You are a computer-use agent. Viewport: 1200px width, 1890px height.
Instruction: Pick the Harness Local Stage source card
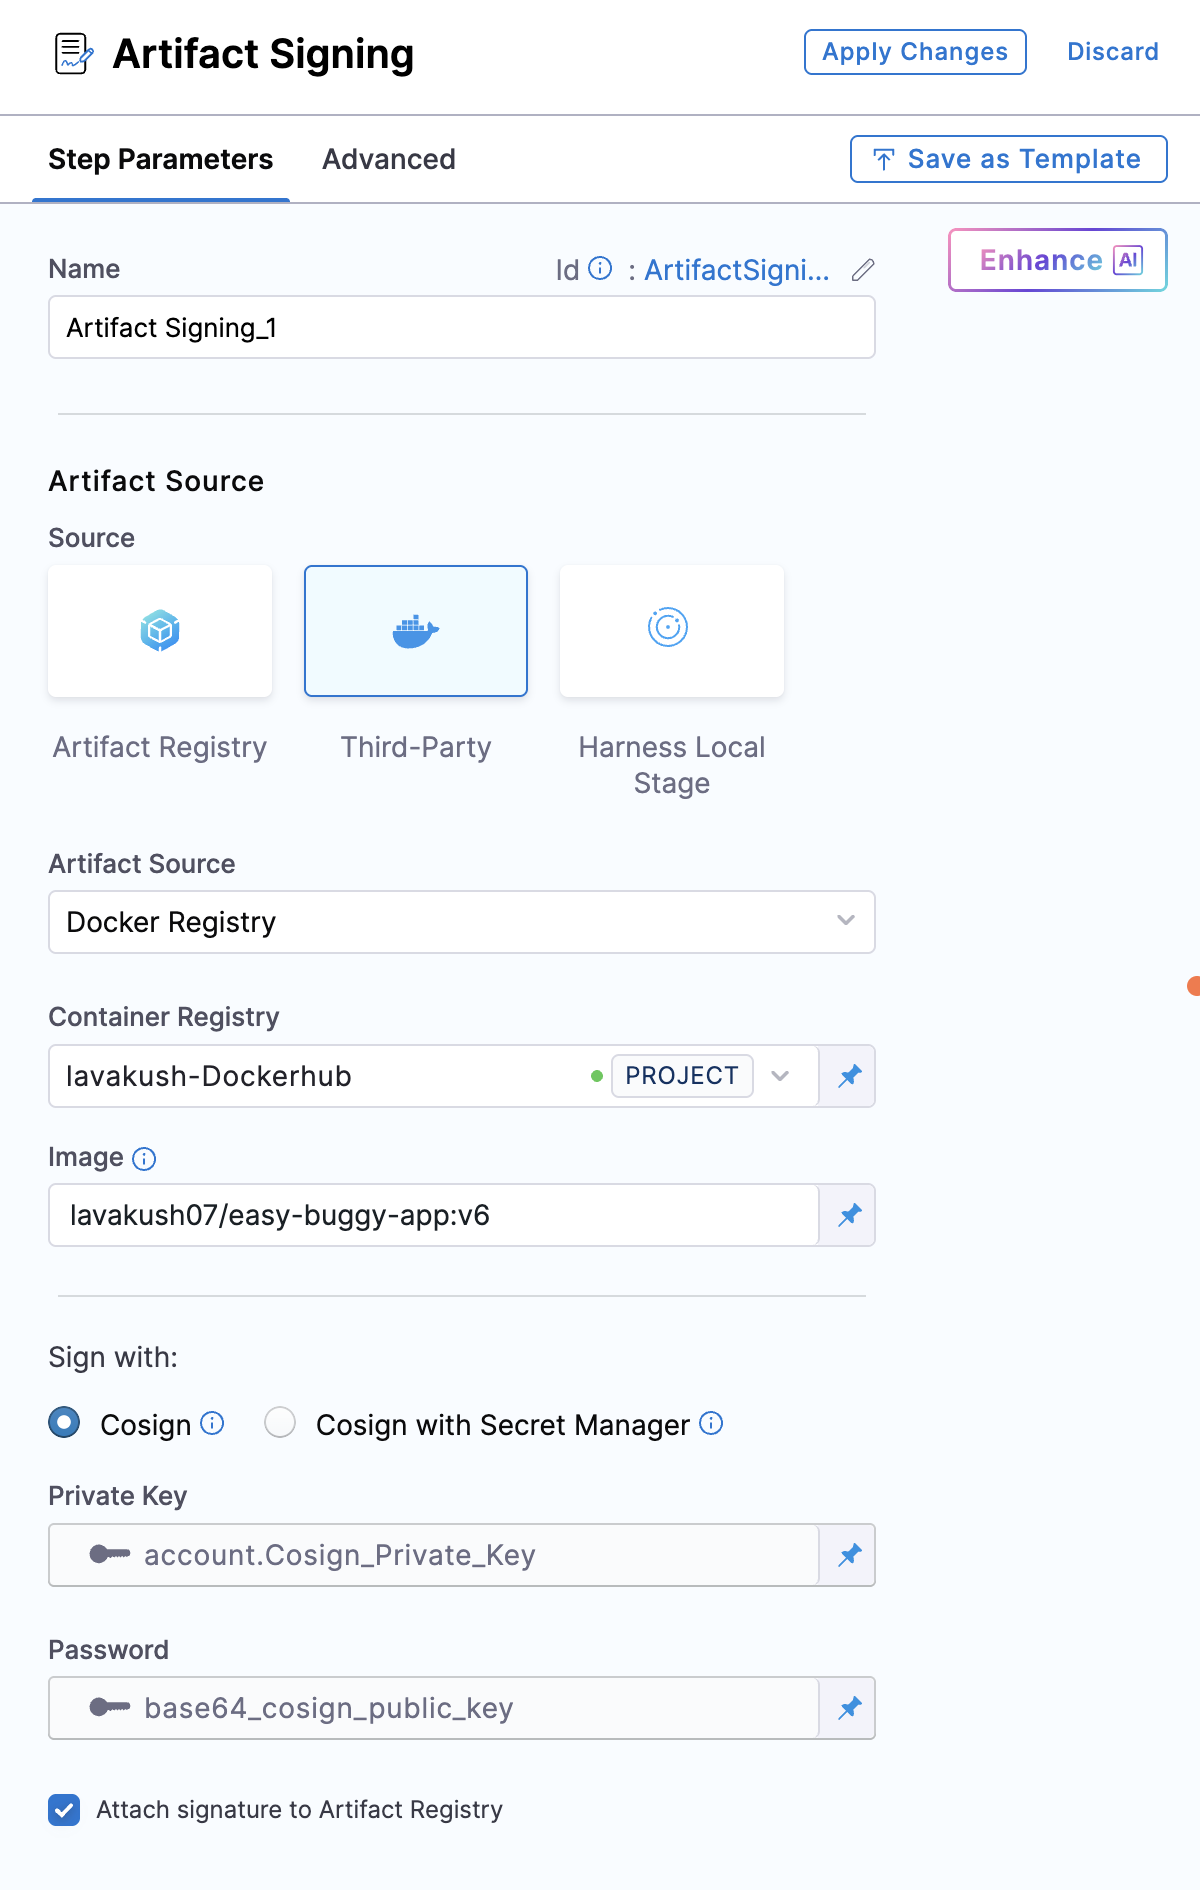click(671, 631)
